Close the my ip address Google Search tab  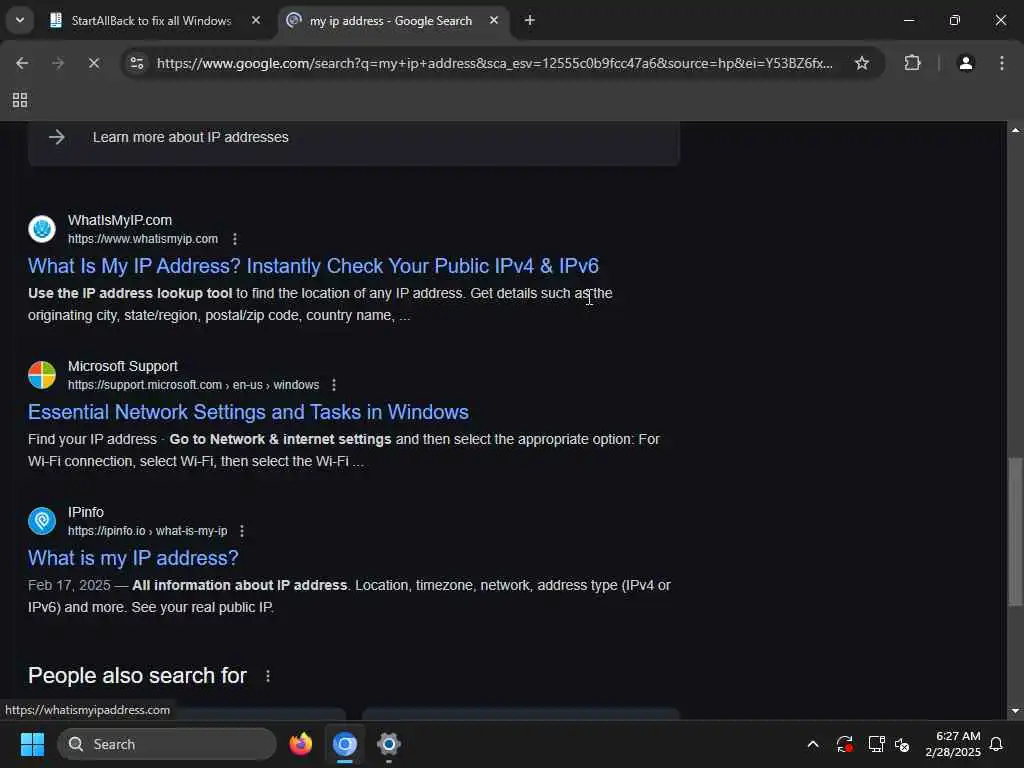[x=494, y=20]
